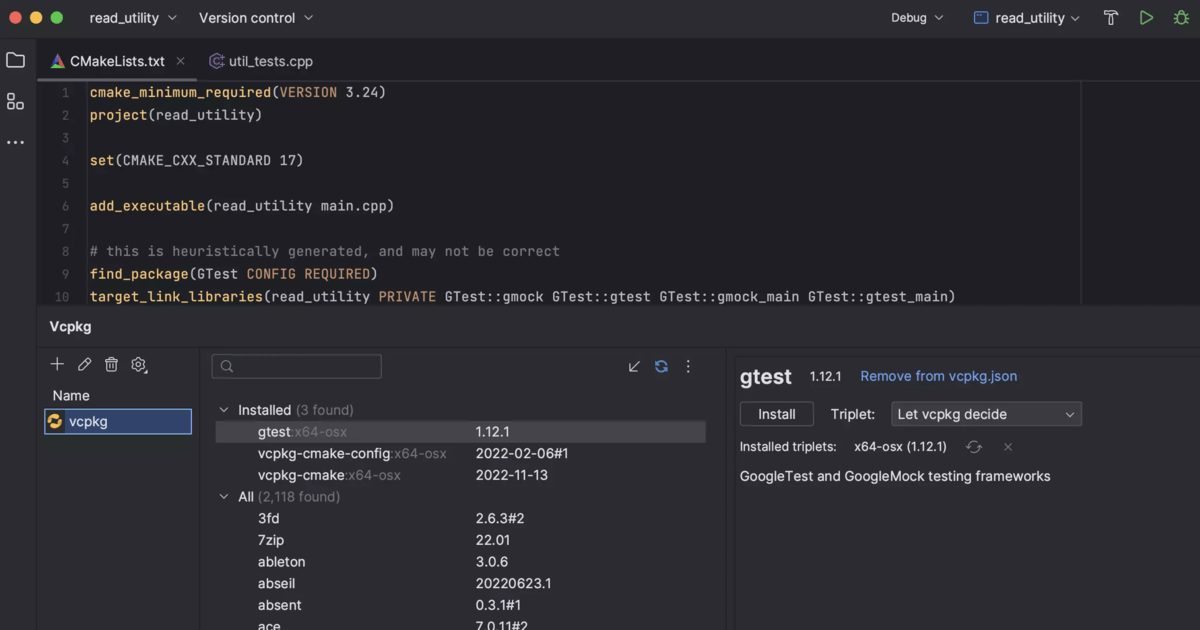This screenshot has width=1200, height=630.
Task: Add a new vcpkg repository with the plus icon
Action: pos(57,364)
